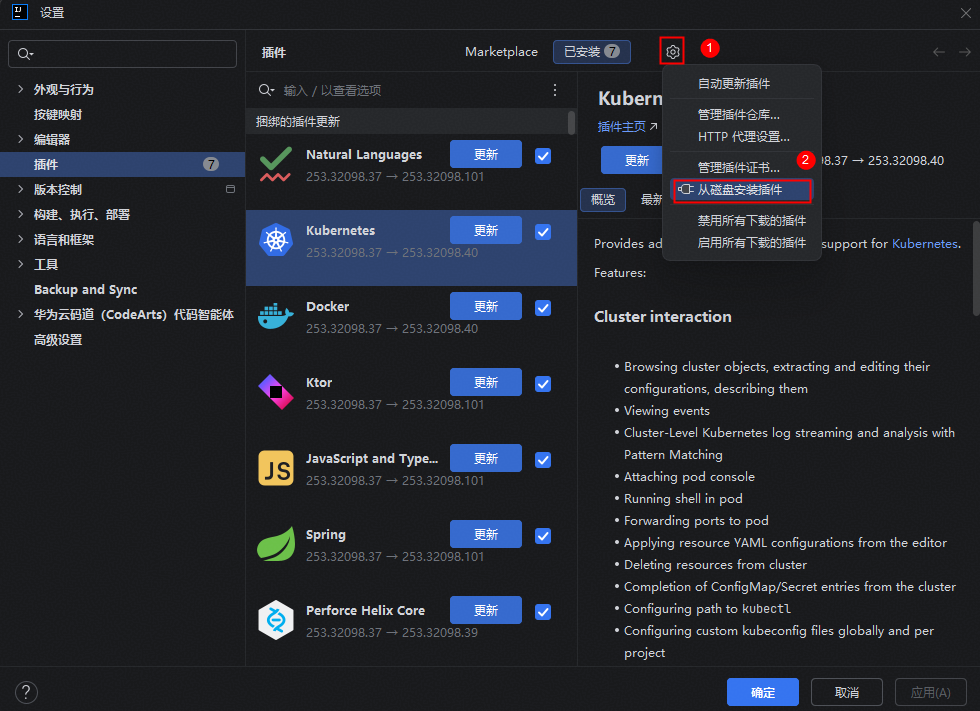Screen dimensions: 980x711
Task: Click 更新 button in Kubernetes list row
Action: click(486, 231)
